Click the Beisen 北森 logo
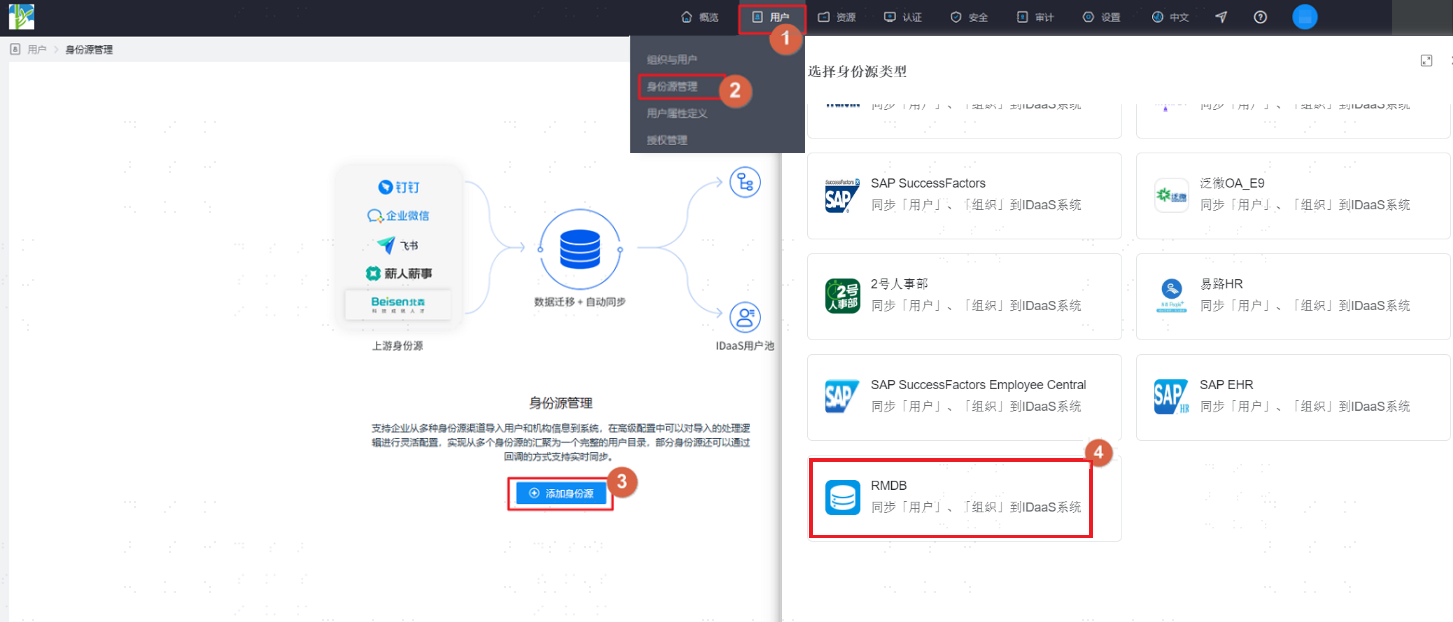The image size is (1453, 622). [397, 304]
